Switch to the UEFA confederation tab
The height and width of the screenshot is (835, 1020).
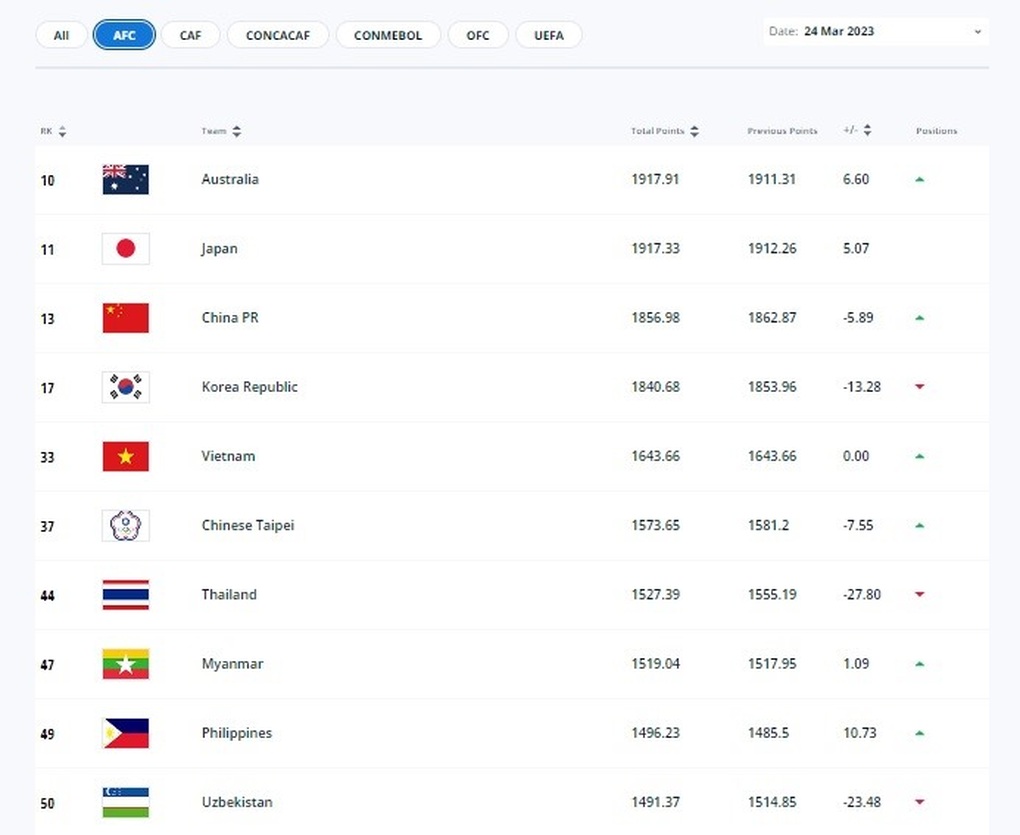[x=549, y=35]
